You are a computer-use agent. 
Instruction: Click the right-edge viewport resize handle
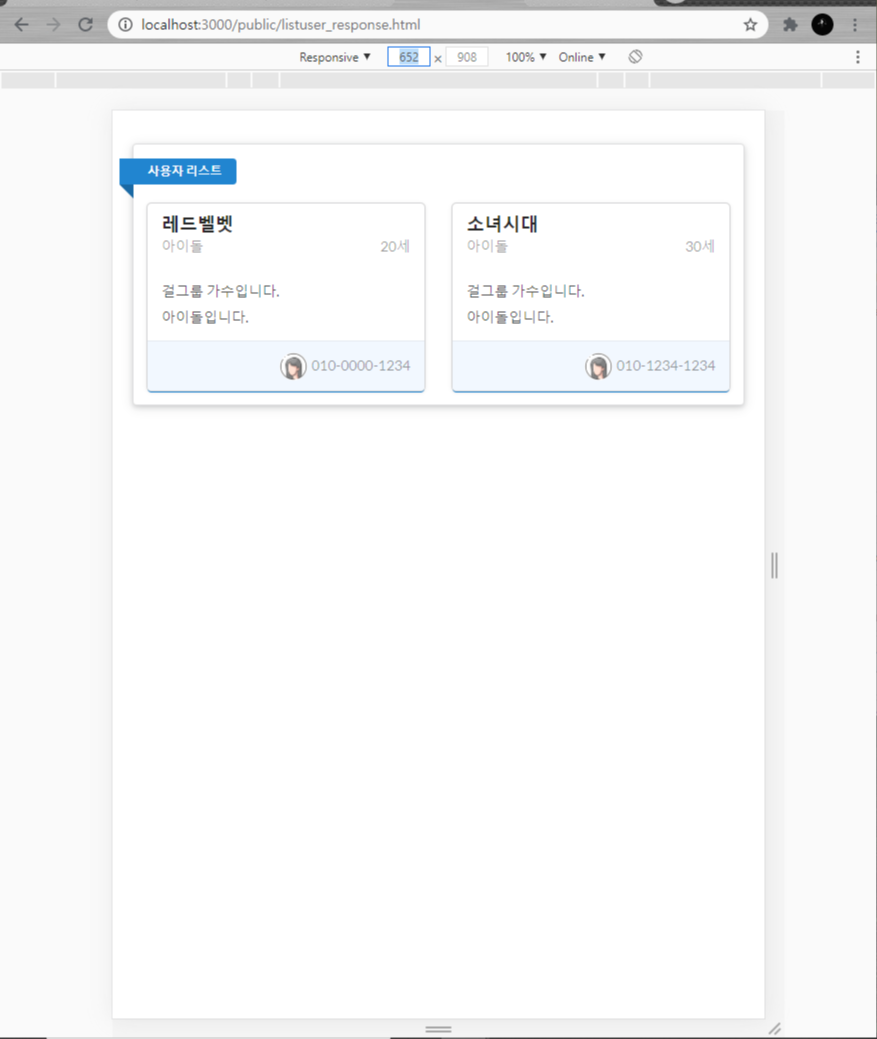pyautogui.click(x=774, y=565)
